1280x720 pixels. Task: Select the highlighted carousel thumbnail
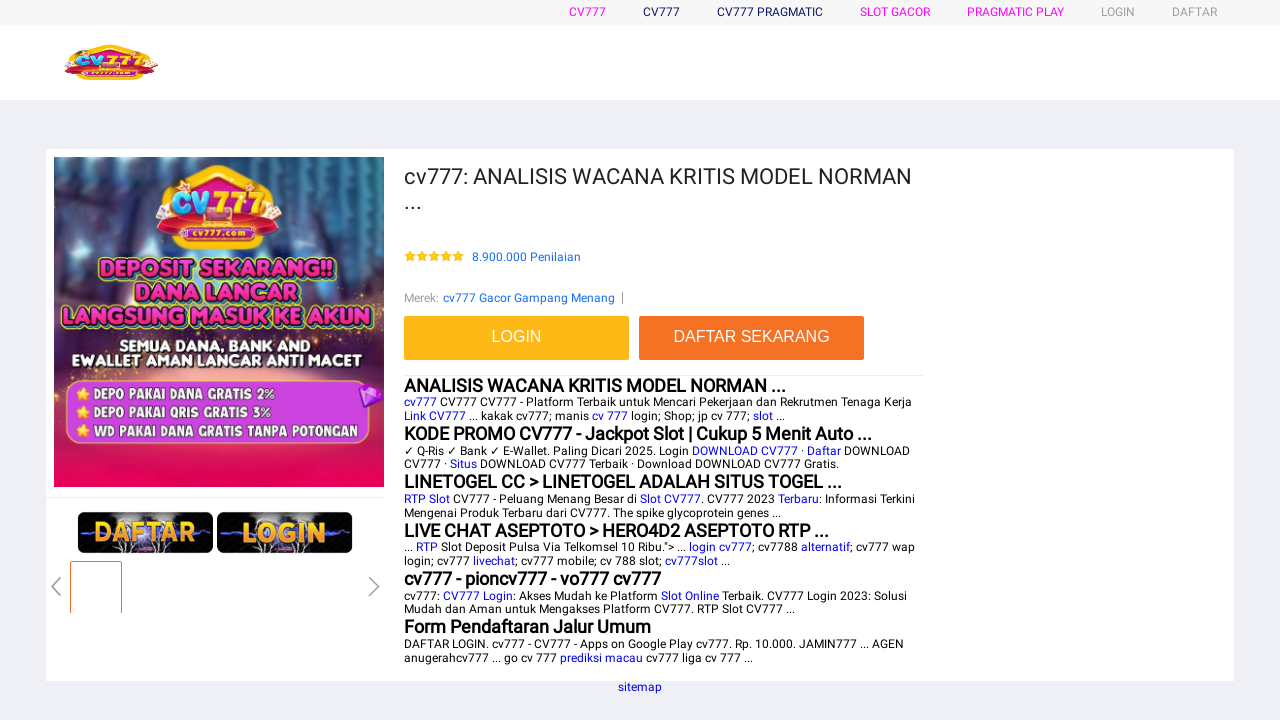[96, 587]
